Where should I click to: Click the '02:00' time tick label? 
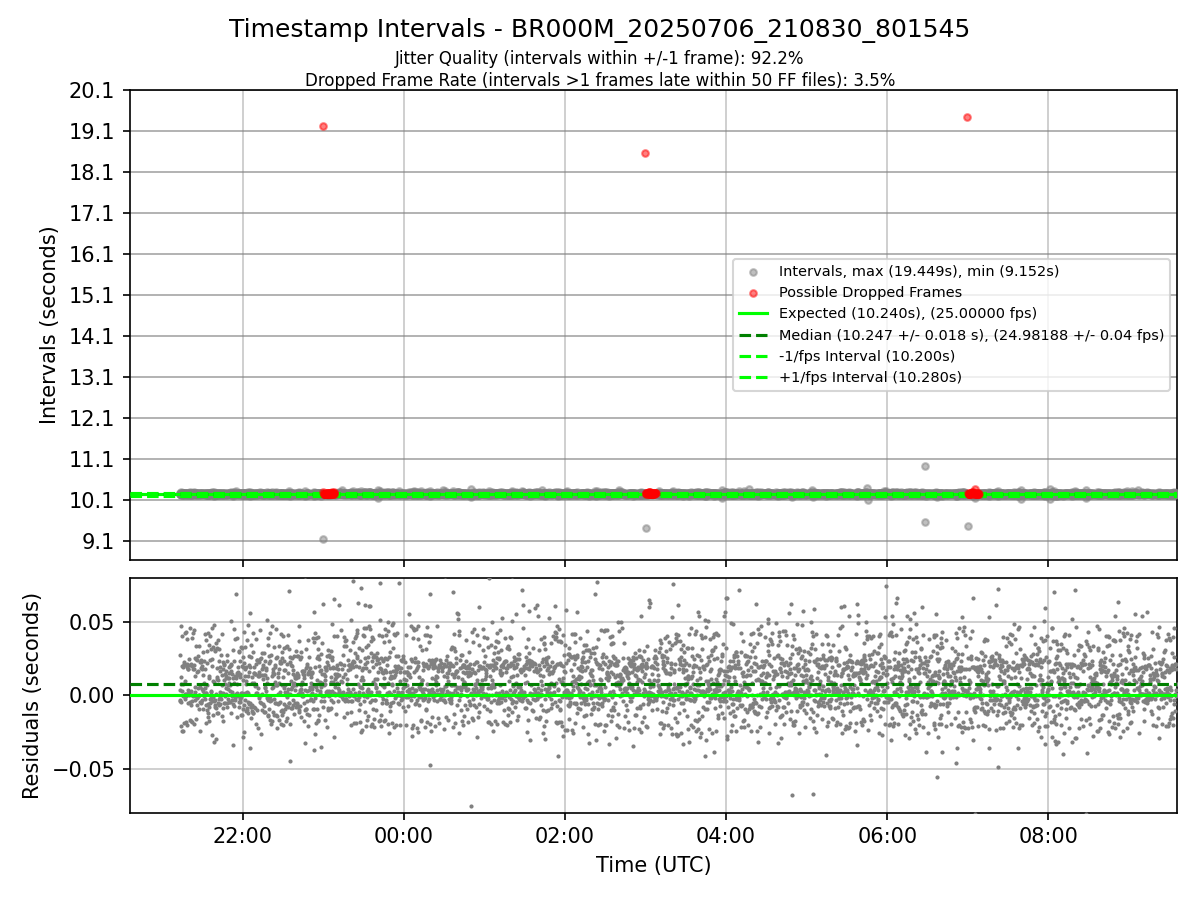point(565,834)
